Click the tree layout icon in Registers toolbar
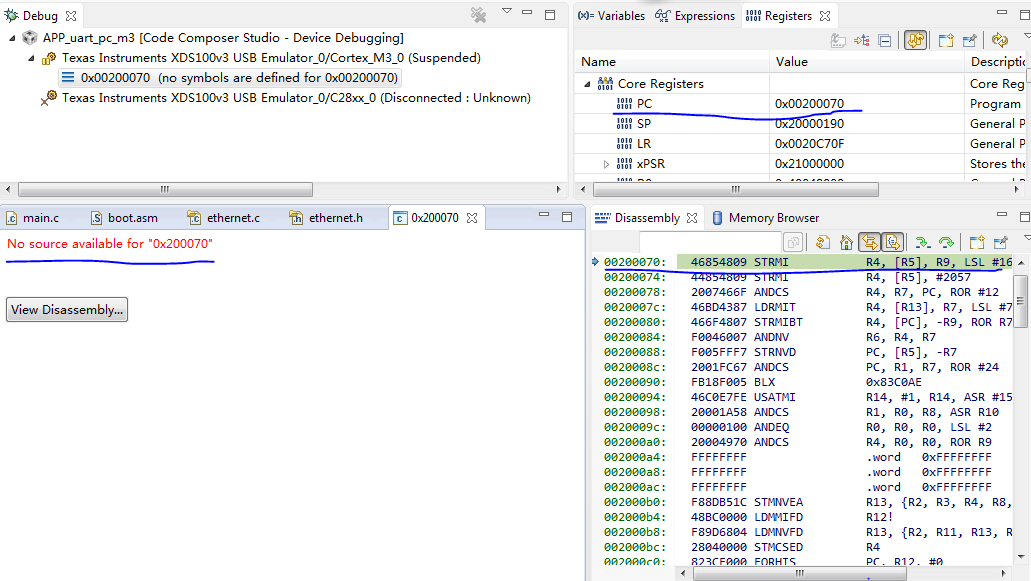The height and width of the screenshot is (581, 1031). coord(862,40)
